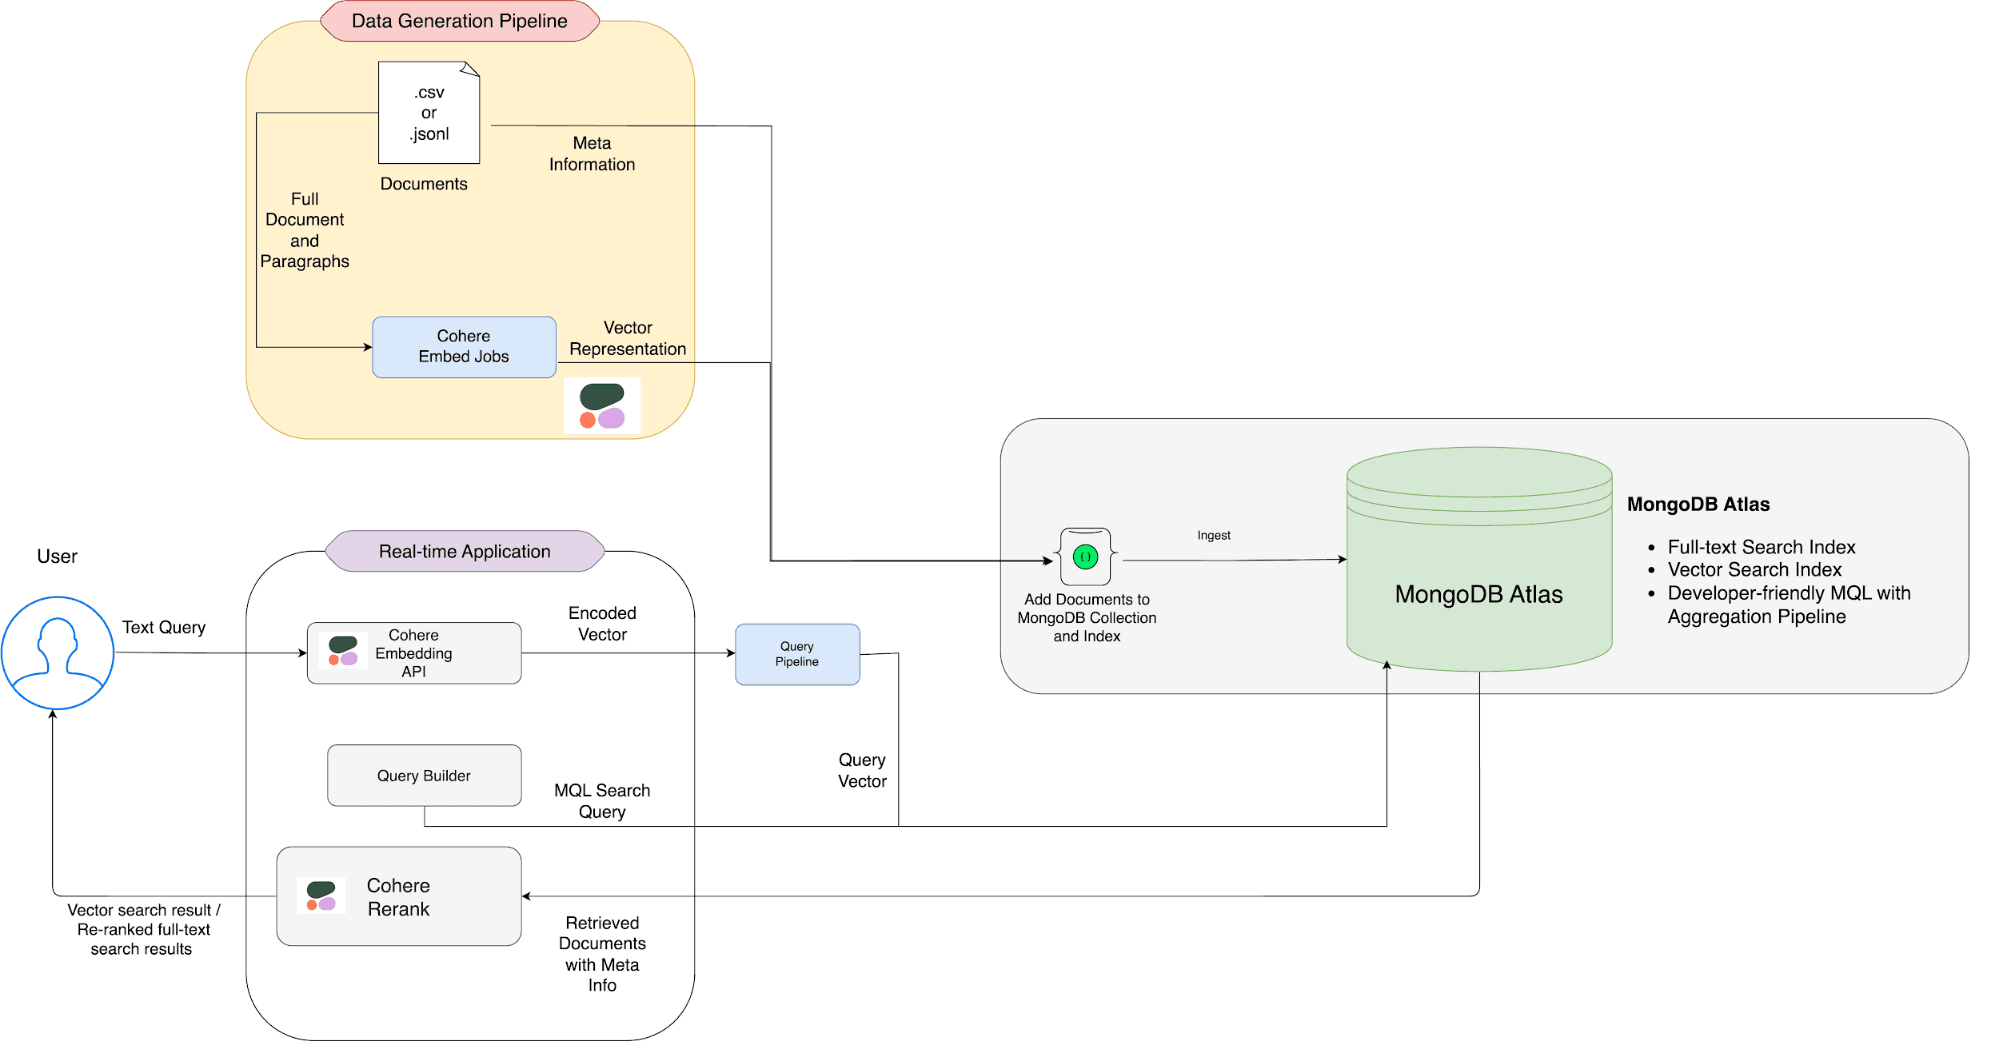This screenshot has width=1999, height=1042.
Task: Select the green MongoDB collection icon
Action: (x=1085, y=557)
